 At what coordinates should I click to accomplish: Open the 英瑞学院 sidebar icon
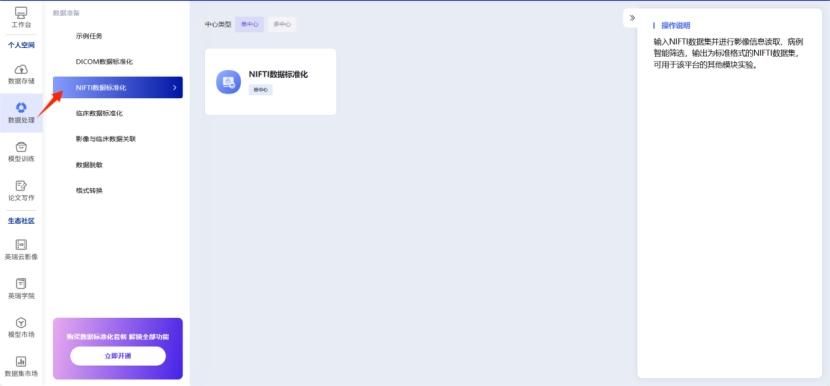coord(21,283)
